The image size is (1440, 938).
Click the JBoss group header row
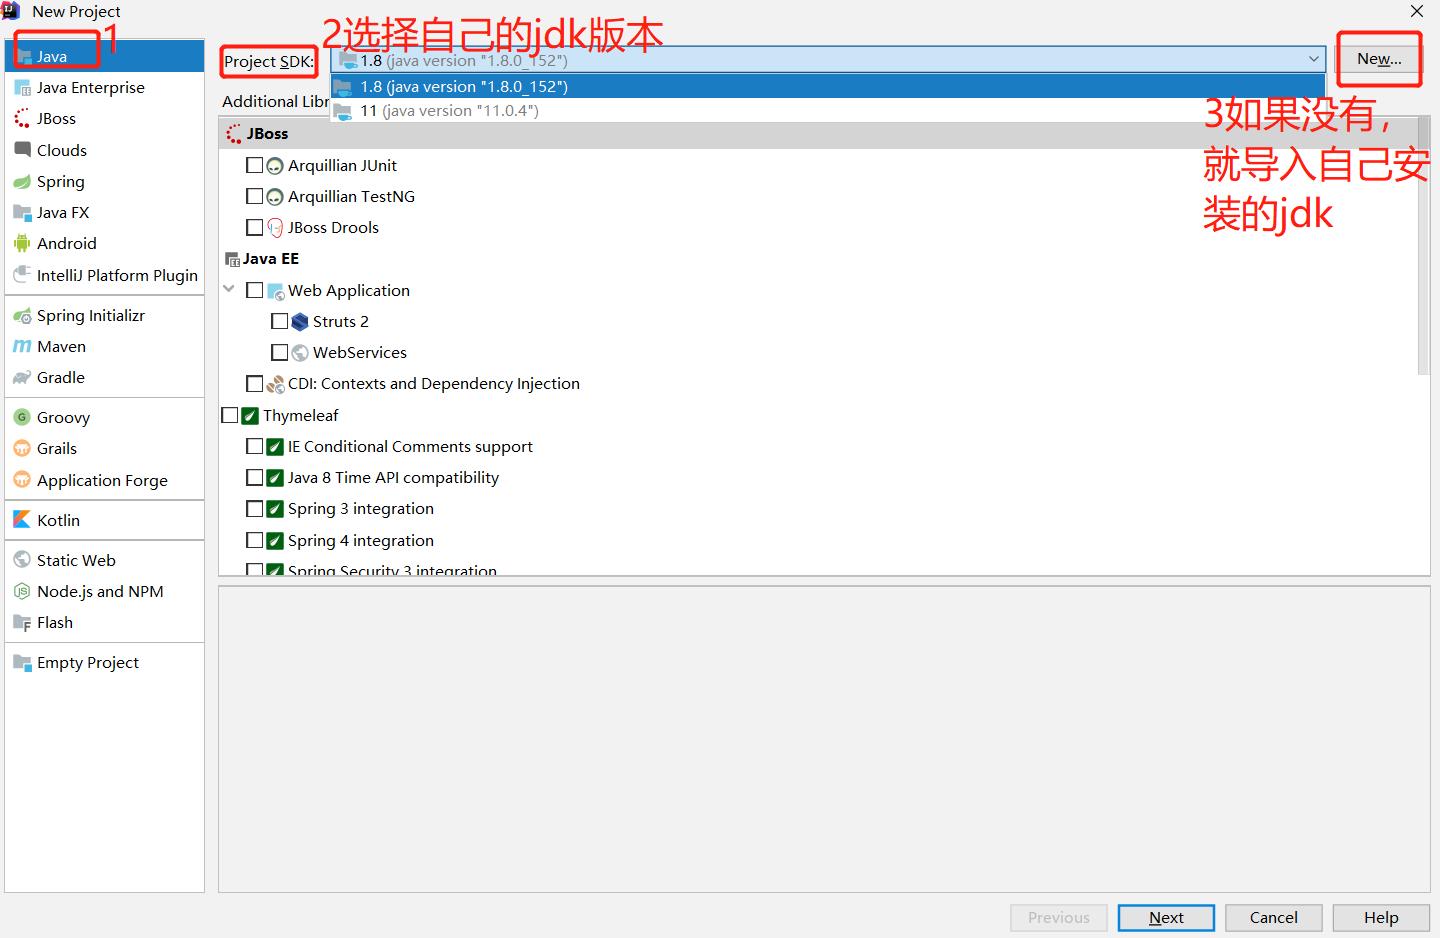[818, 134]
